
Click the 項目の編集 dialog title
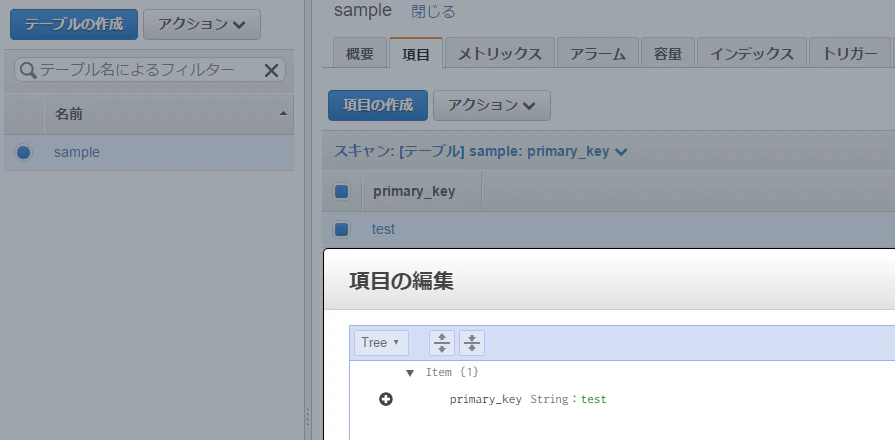click(401, 281)
